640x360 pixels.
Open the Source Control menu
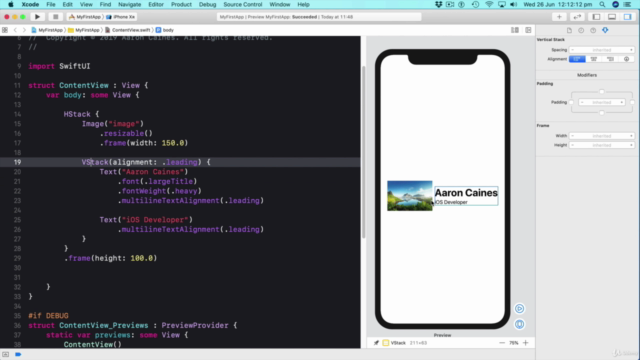coord(243,4)
